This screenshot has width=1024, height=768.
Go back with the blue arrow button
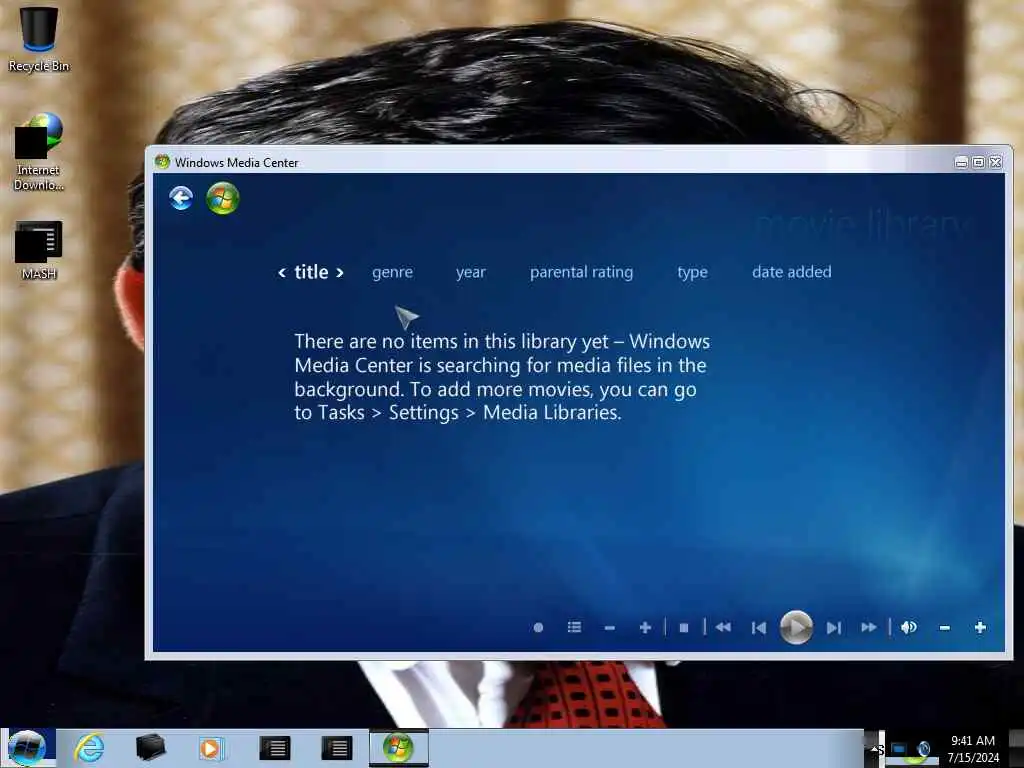click(181, 198)
